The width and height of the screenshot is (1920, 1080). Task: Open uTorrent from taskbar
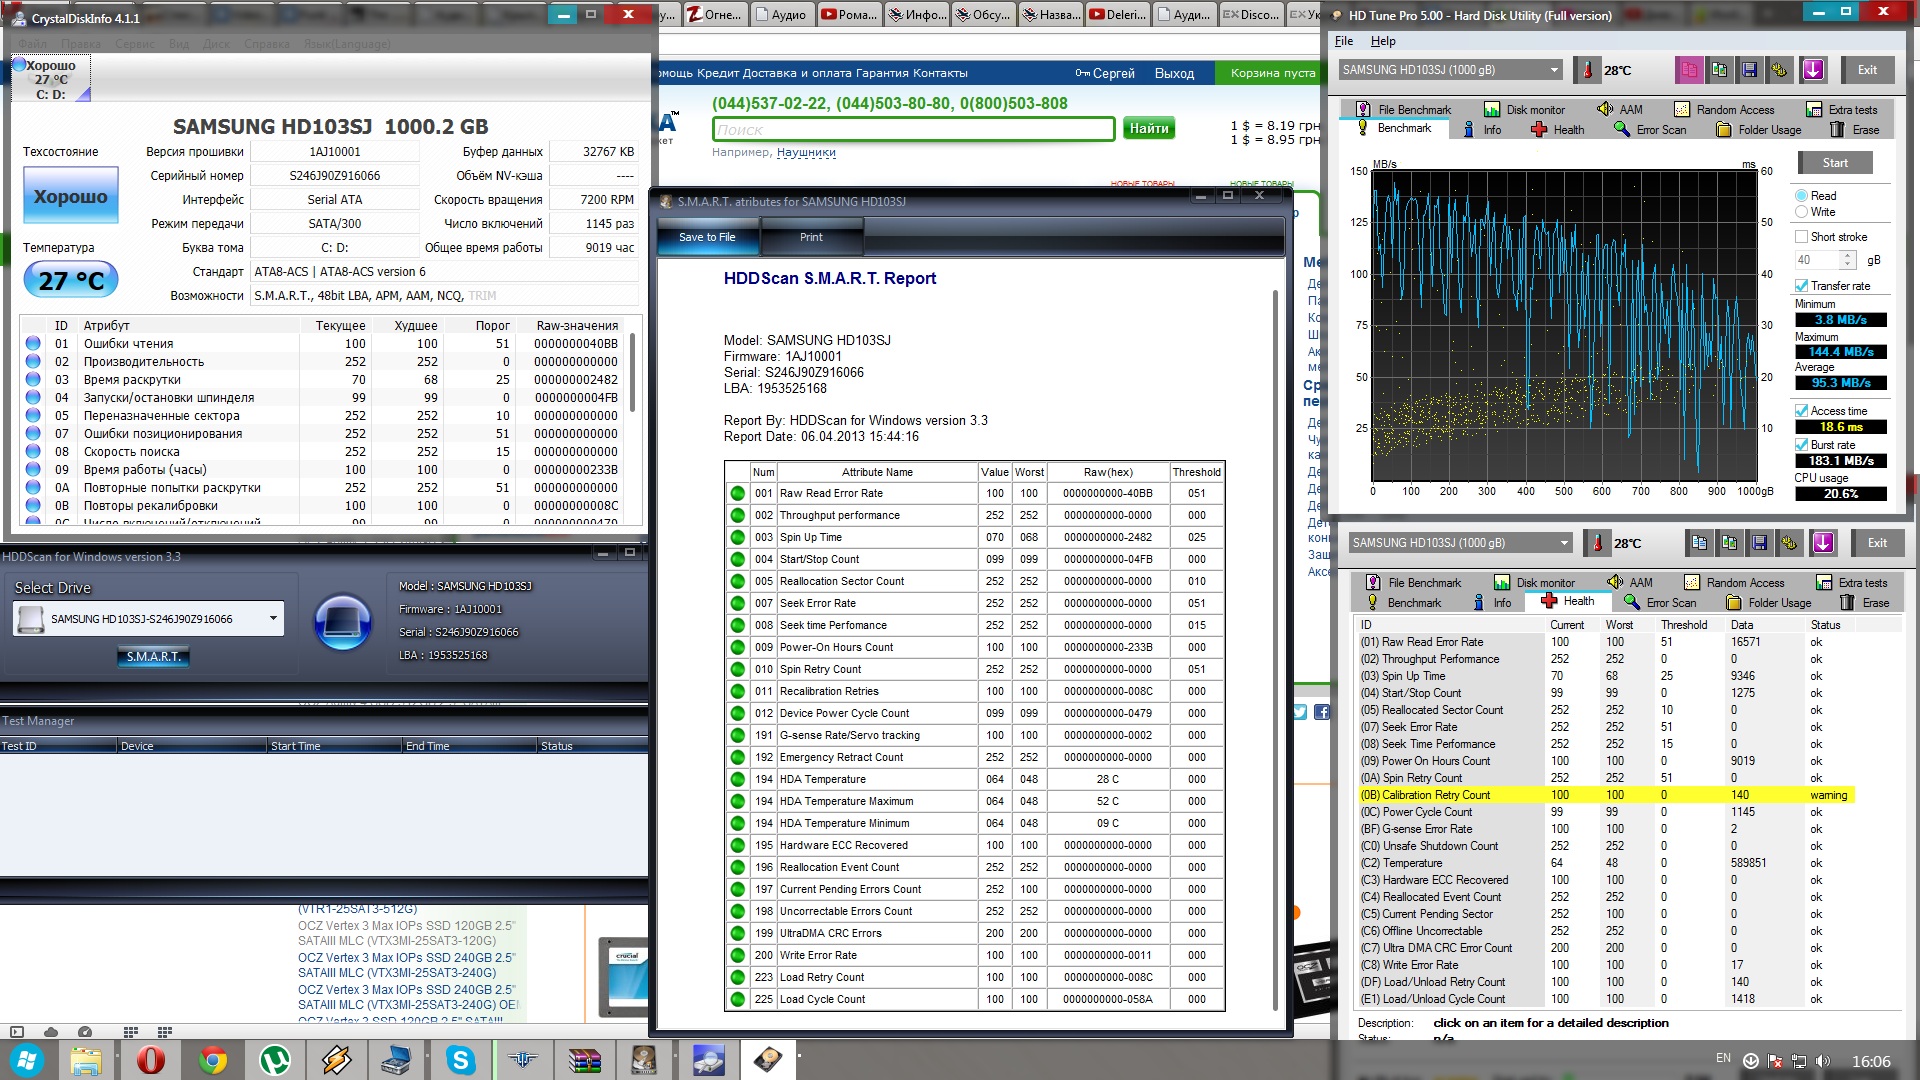pyautogui.click(x=274, y=1060)
